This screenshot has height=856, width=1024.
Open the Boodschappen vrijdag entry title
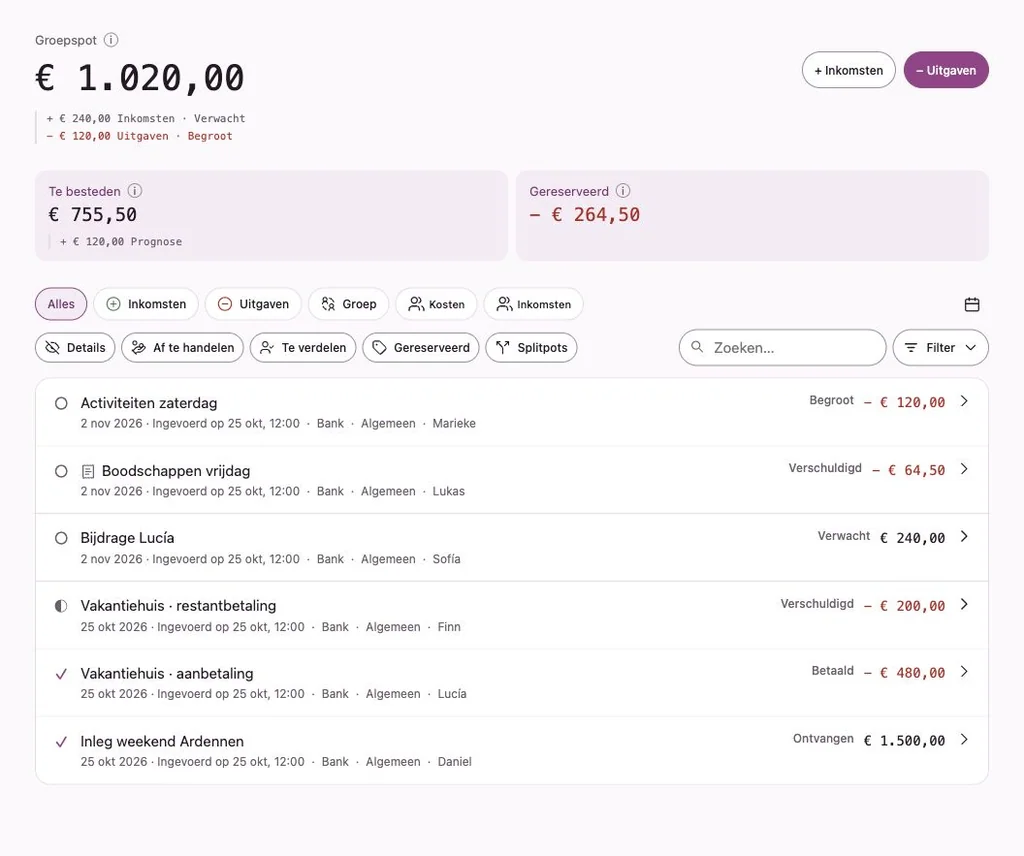click(176, 471)
